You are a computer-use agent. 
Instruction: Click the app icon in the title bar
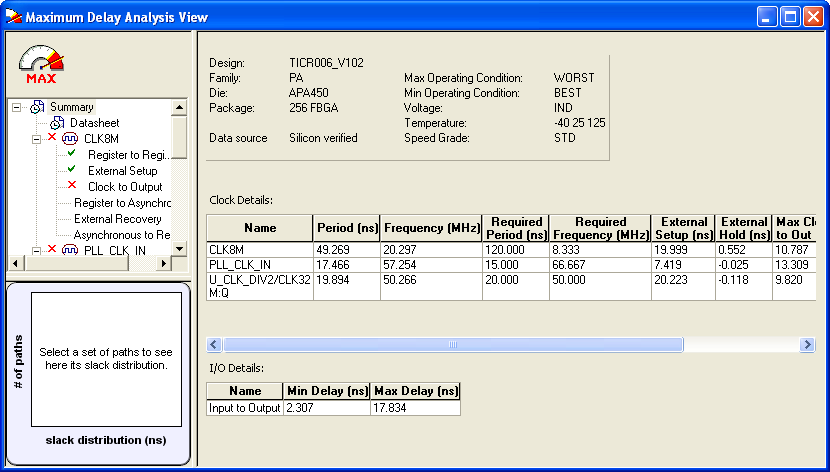tap(13, 17)
